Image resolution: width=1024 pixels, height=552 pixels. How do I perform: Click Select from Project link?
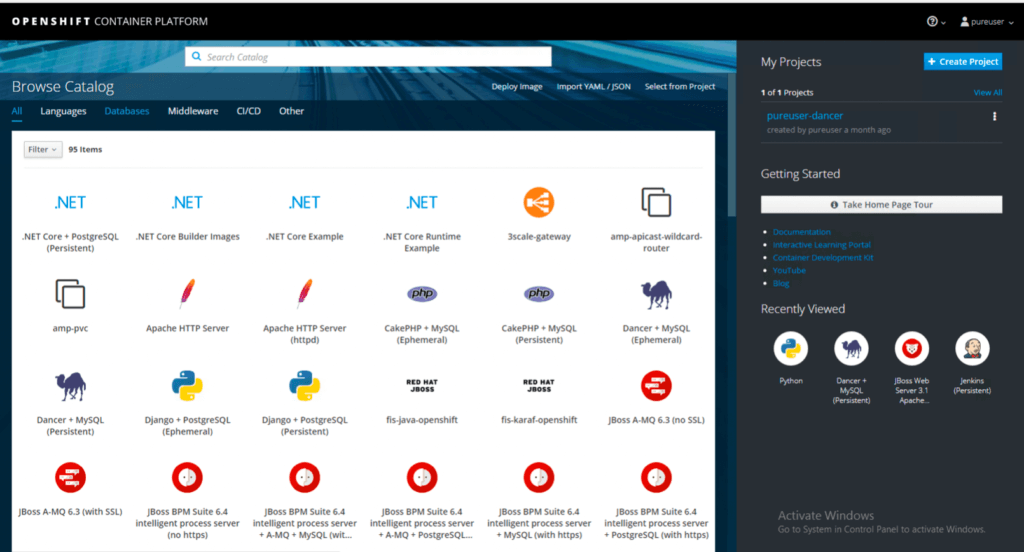point(680,86)
